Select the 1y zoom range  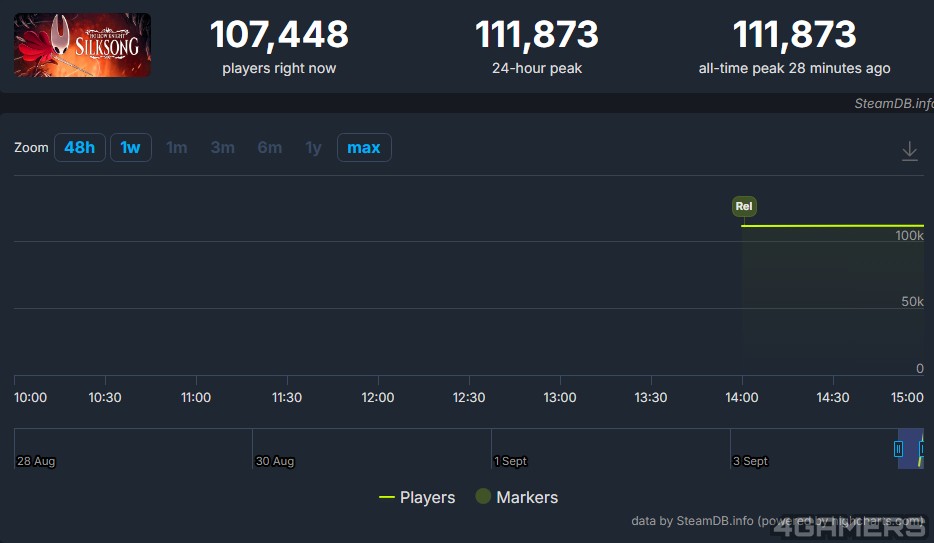click(x=313, y=148)
